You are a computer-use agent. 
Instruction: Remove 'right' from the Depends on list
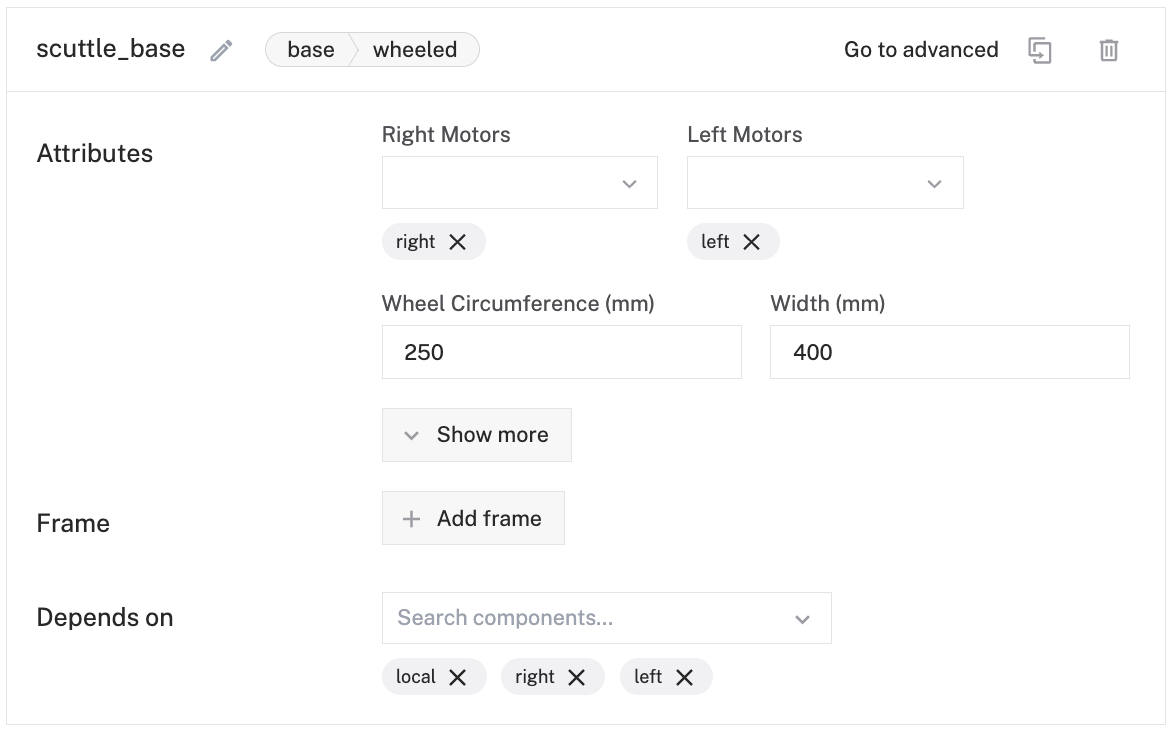point(577,677)
